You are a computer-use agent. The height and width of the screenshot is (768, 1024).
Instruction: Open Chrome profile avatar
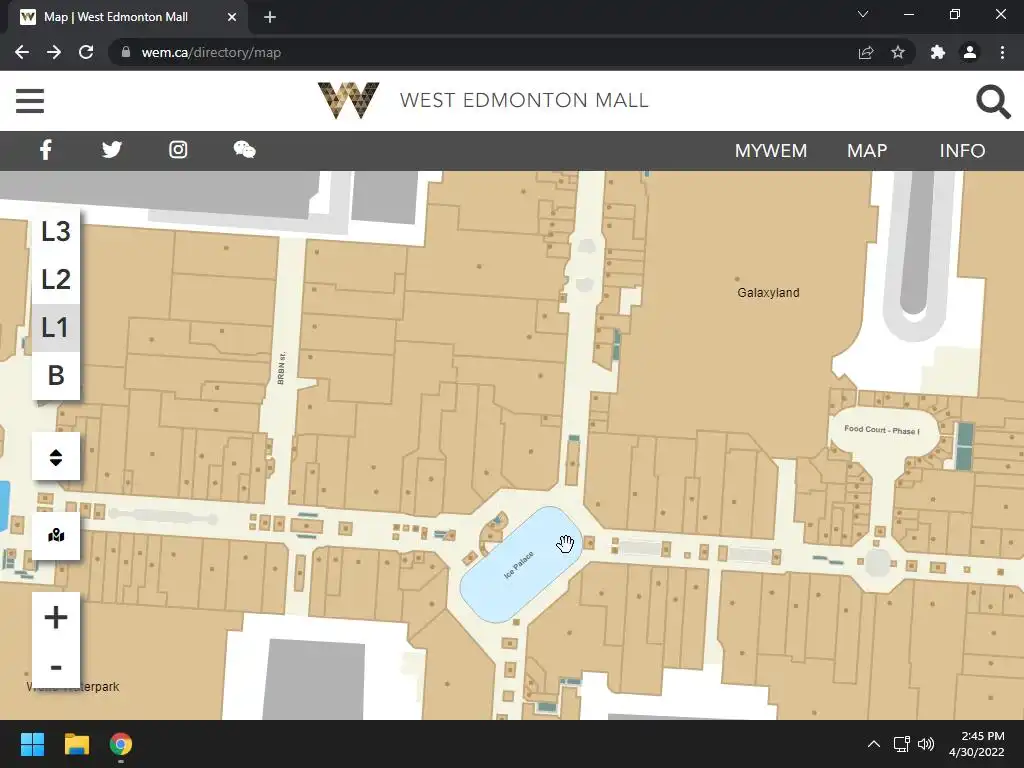[970, 52]
